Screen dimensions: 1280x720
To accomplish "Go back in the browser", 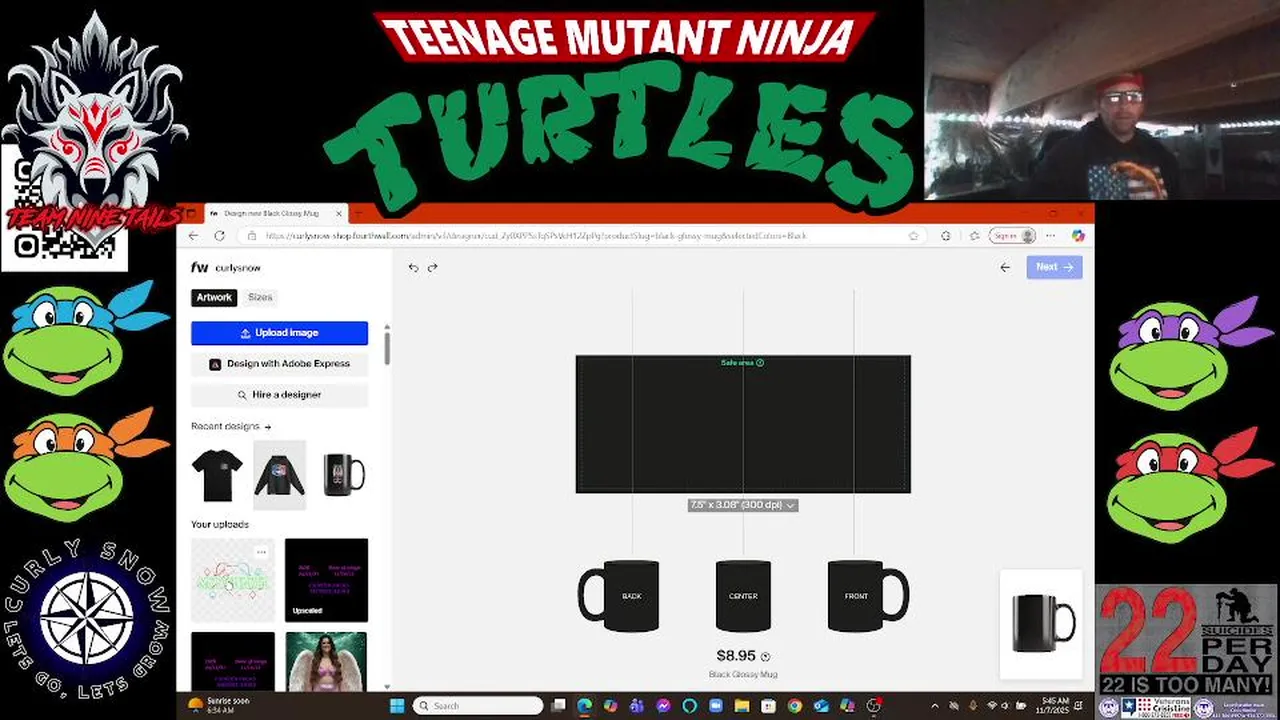I will (x=194, y=236).
